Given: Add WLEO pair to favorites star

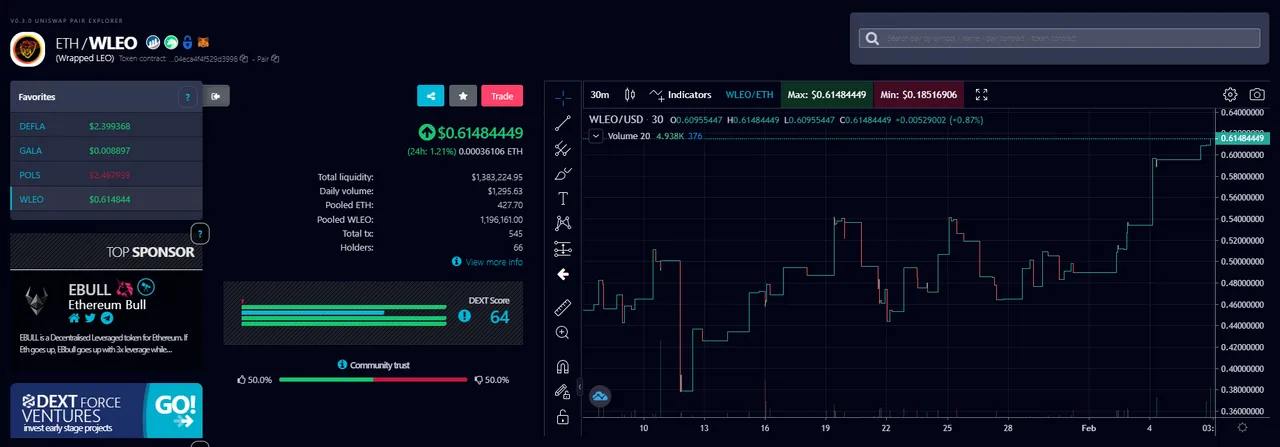Looking at the screenshot, I should coord(462,96).
